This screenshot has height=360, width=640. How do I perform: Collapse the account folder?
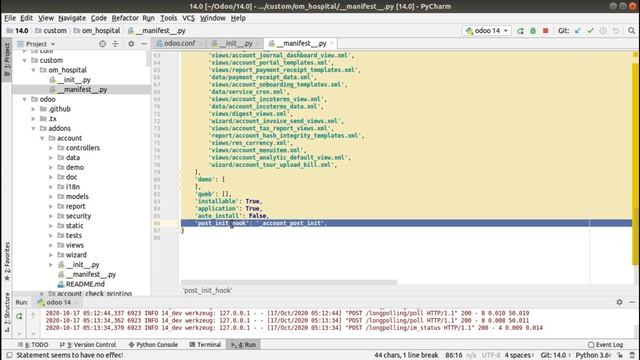[x=42, y=138]
